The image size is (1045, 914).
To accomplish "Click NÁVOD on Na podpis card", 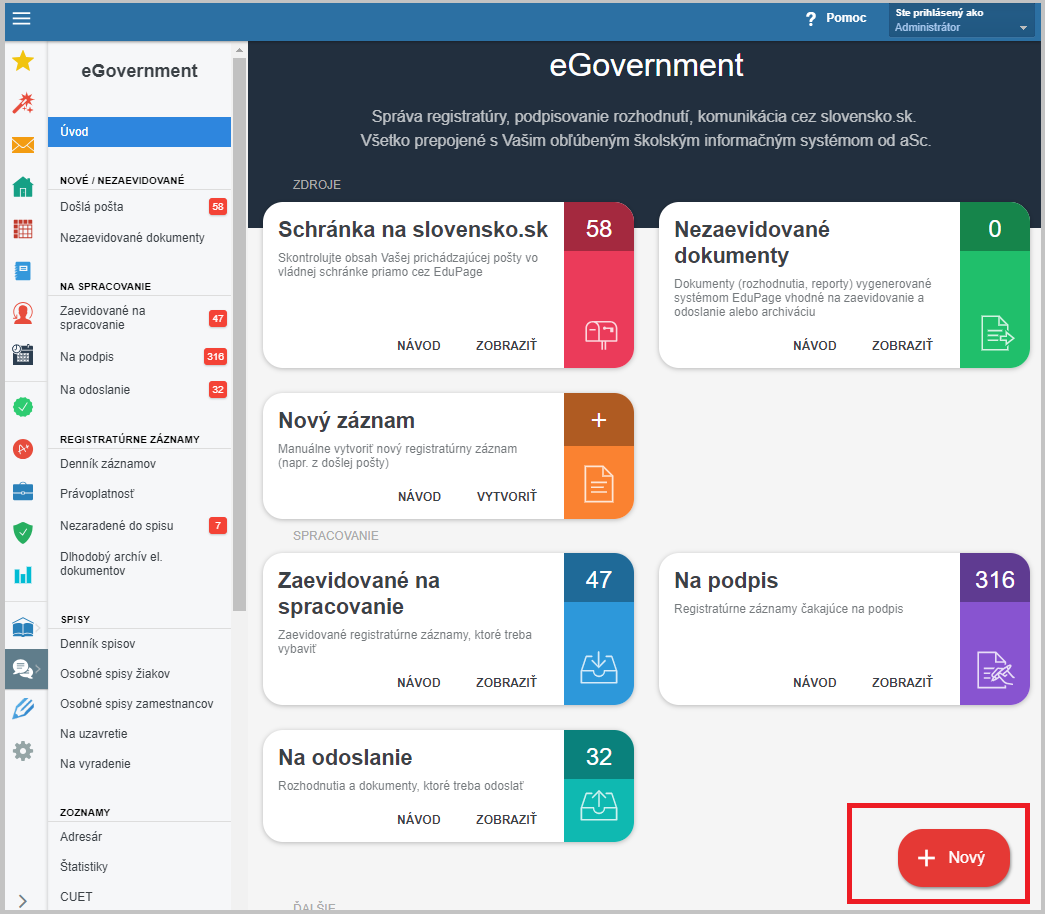I will 814,683.
